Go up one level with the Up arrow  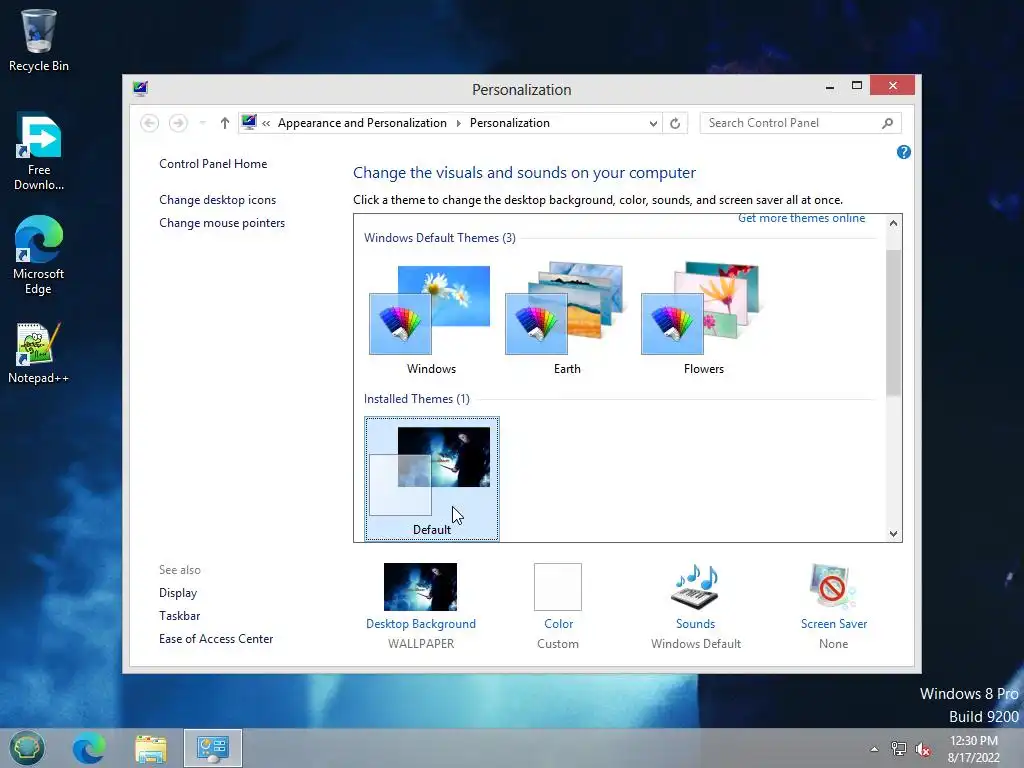(x=225, y=123)
